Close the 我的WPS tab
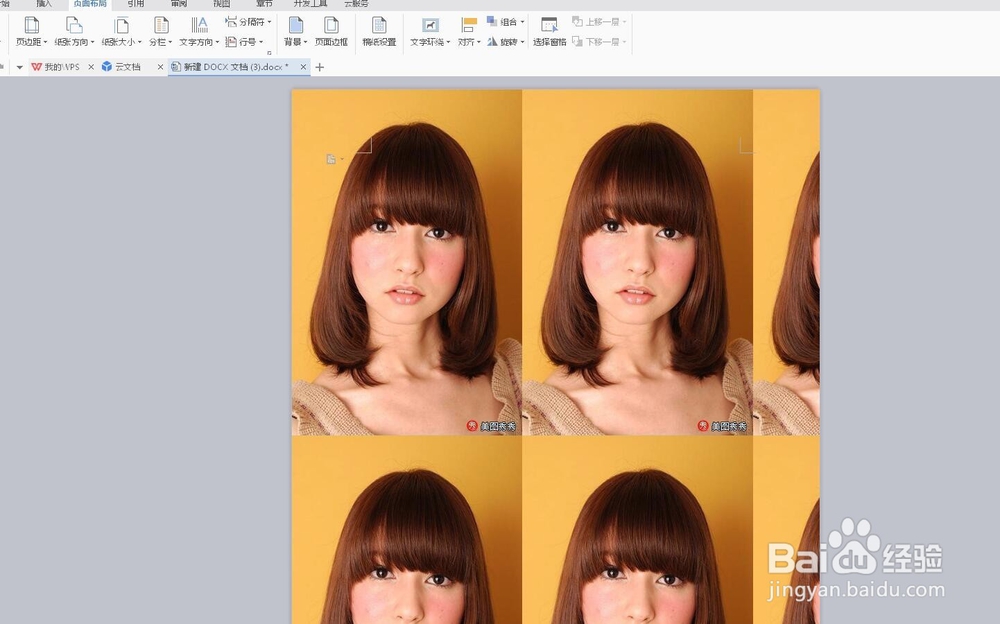This screenshot has height=624, width=1000. coord(91,67)
